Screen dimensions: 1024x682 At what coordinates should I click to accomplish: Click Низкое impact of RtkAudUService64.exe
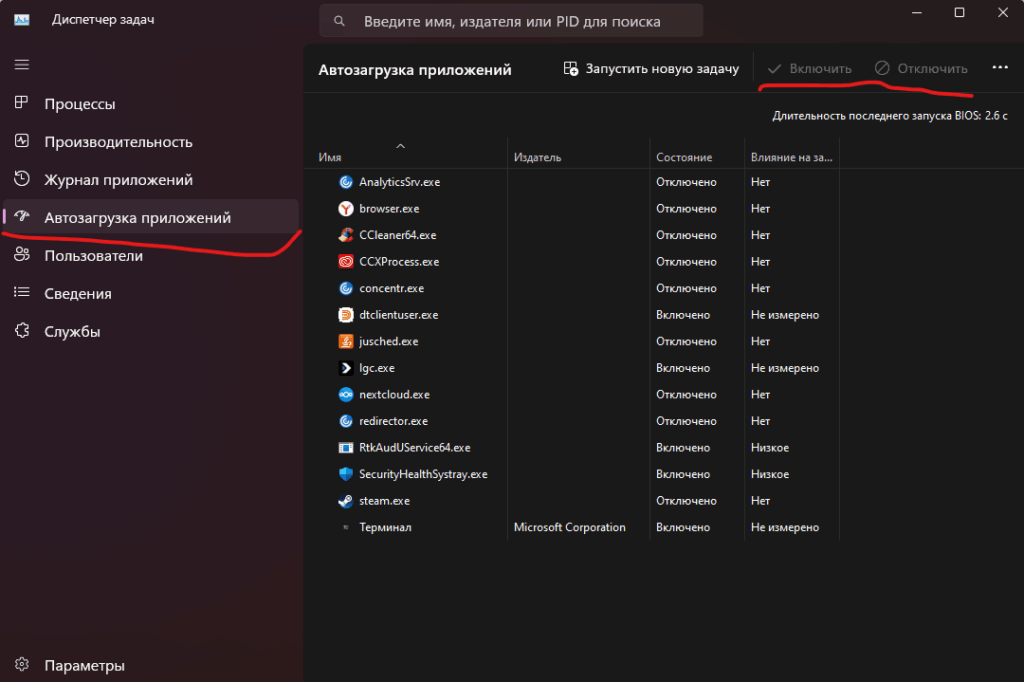(769, 448)
